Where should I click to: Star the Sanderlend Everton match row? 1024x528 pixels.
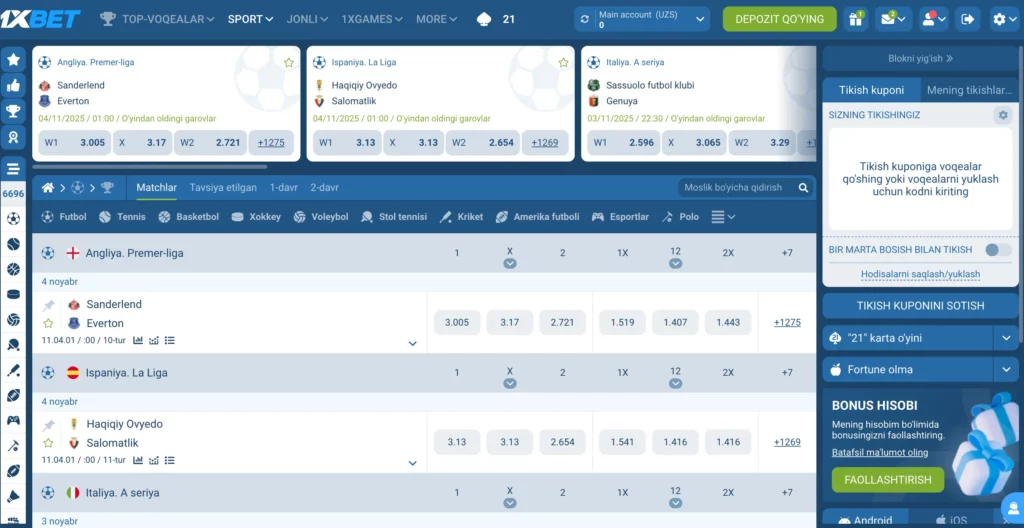tap(48, 323)
